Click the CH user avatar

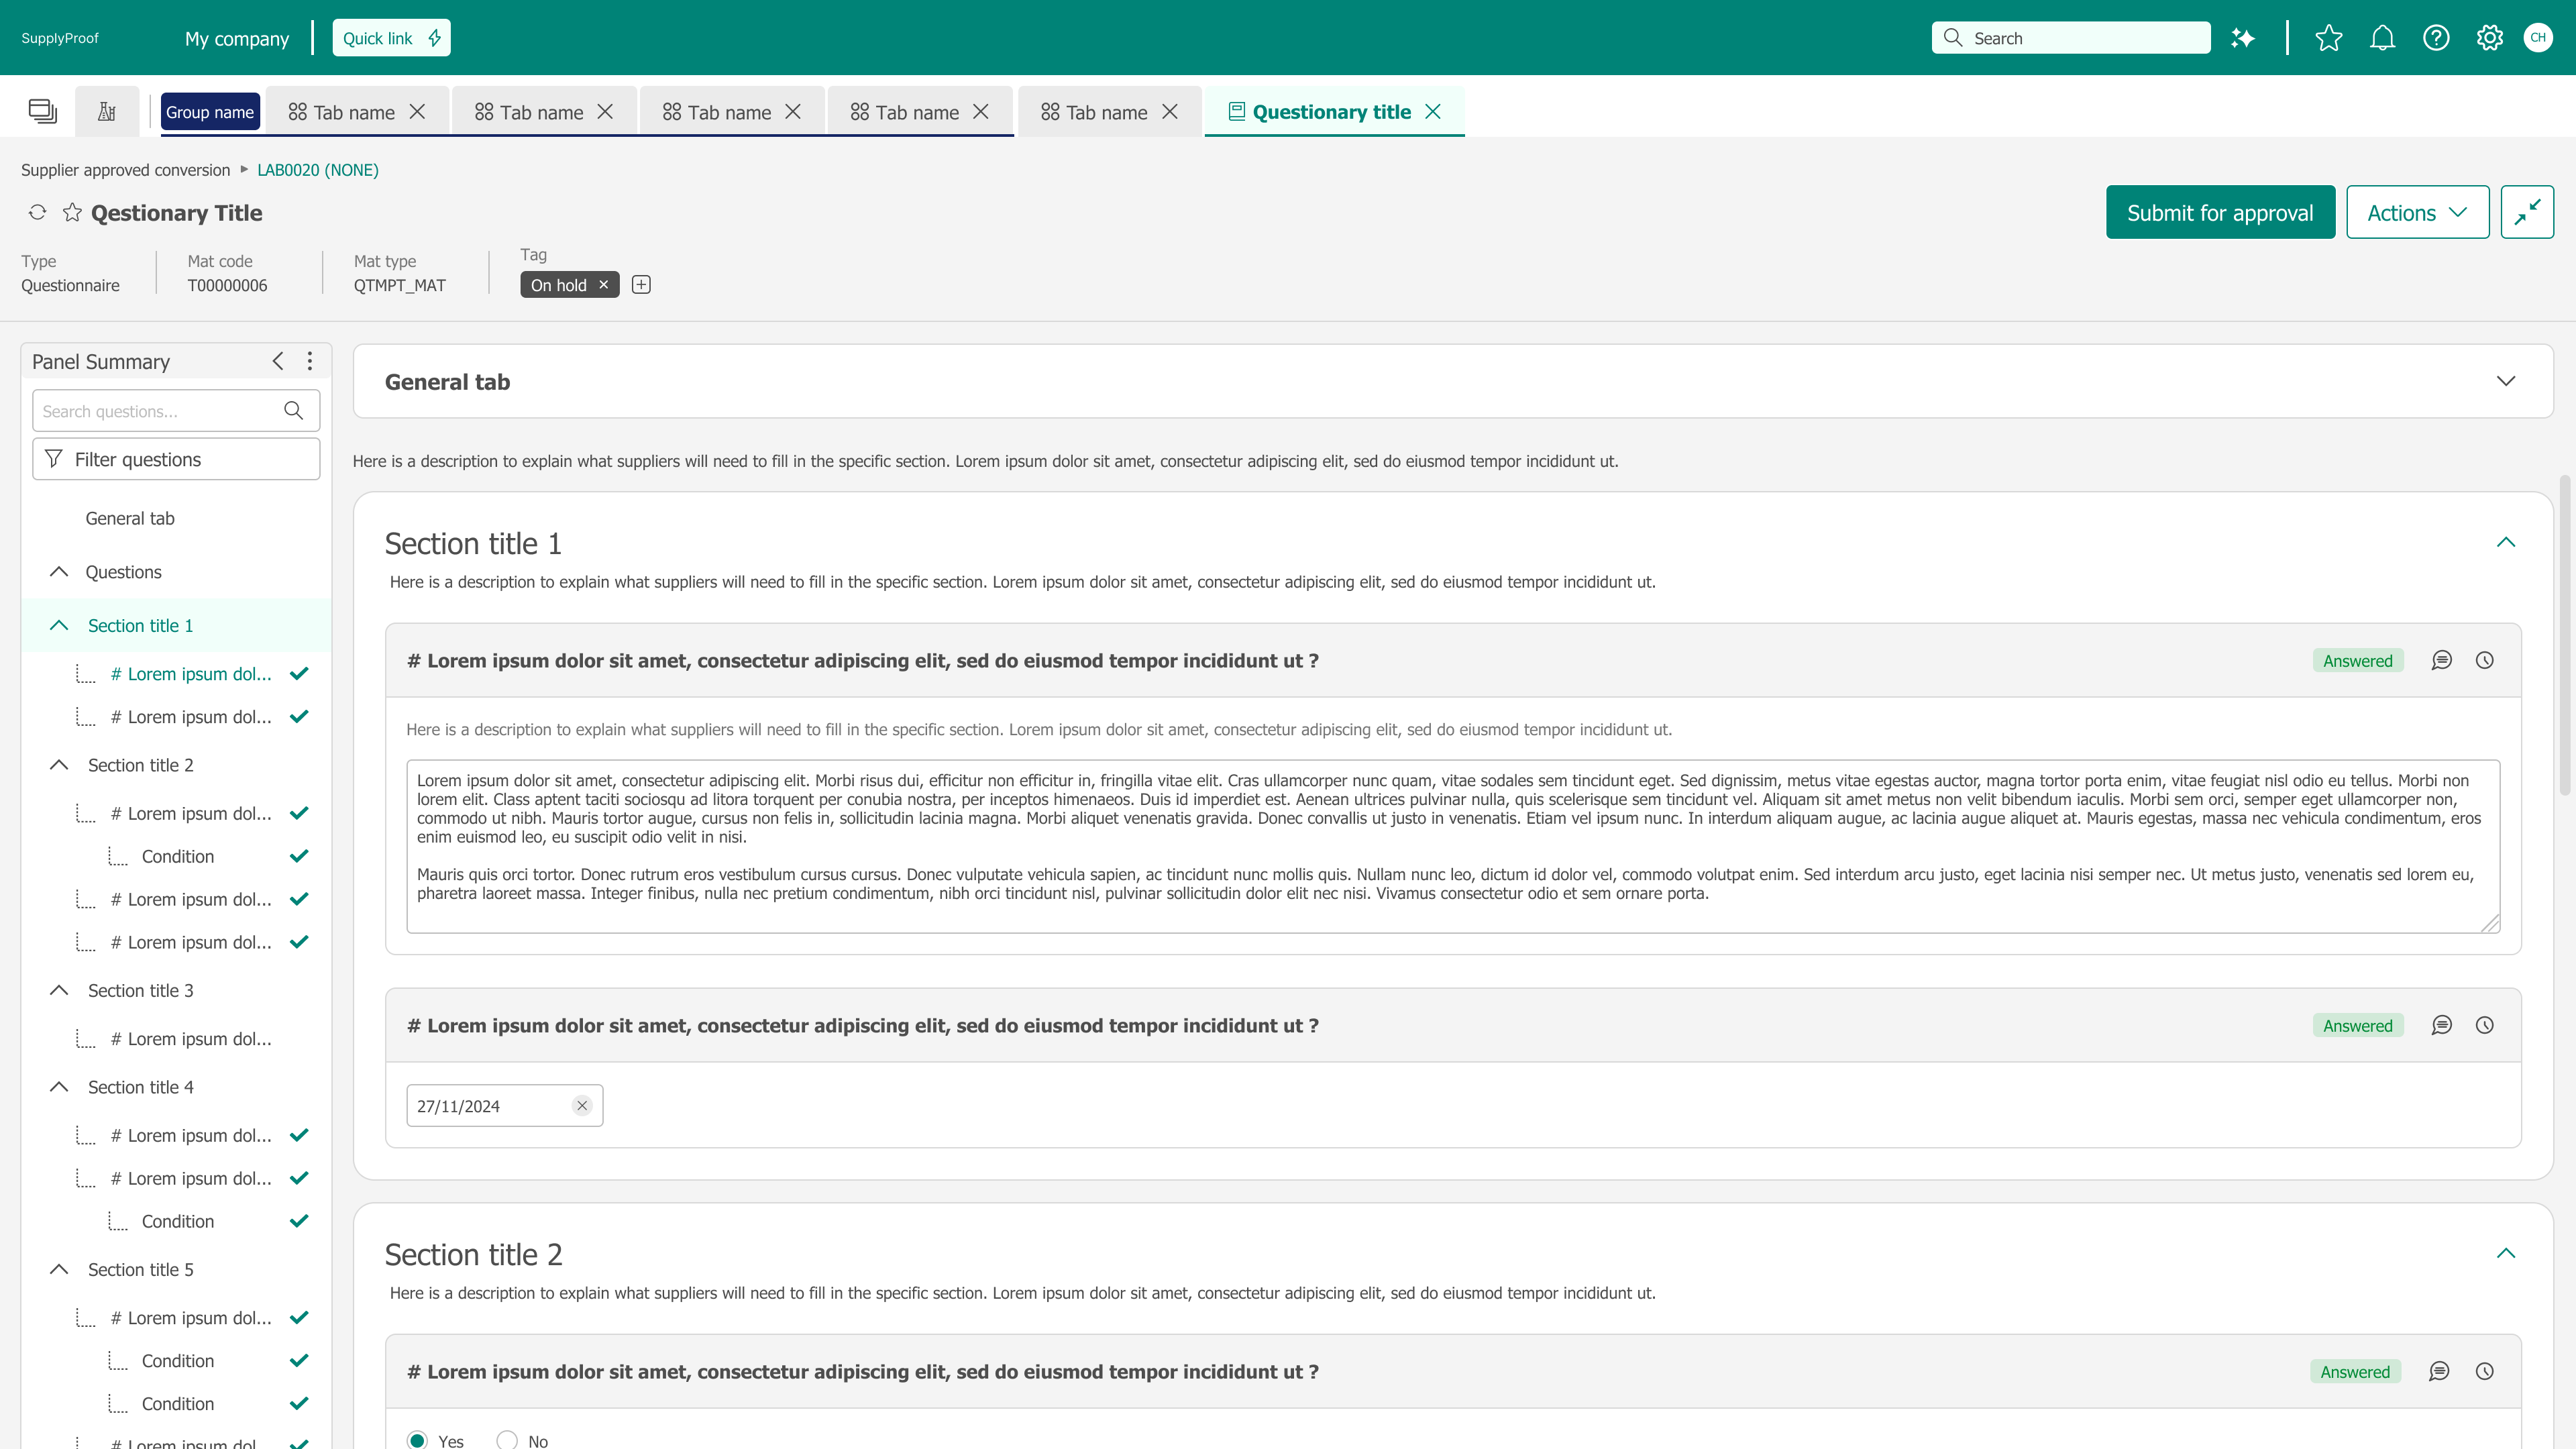pos(2538,38)
